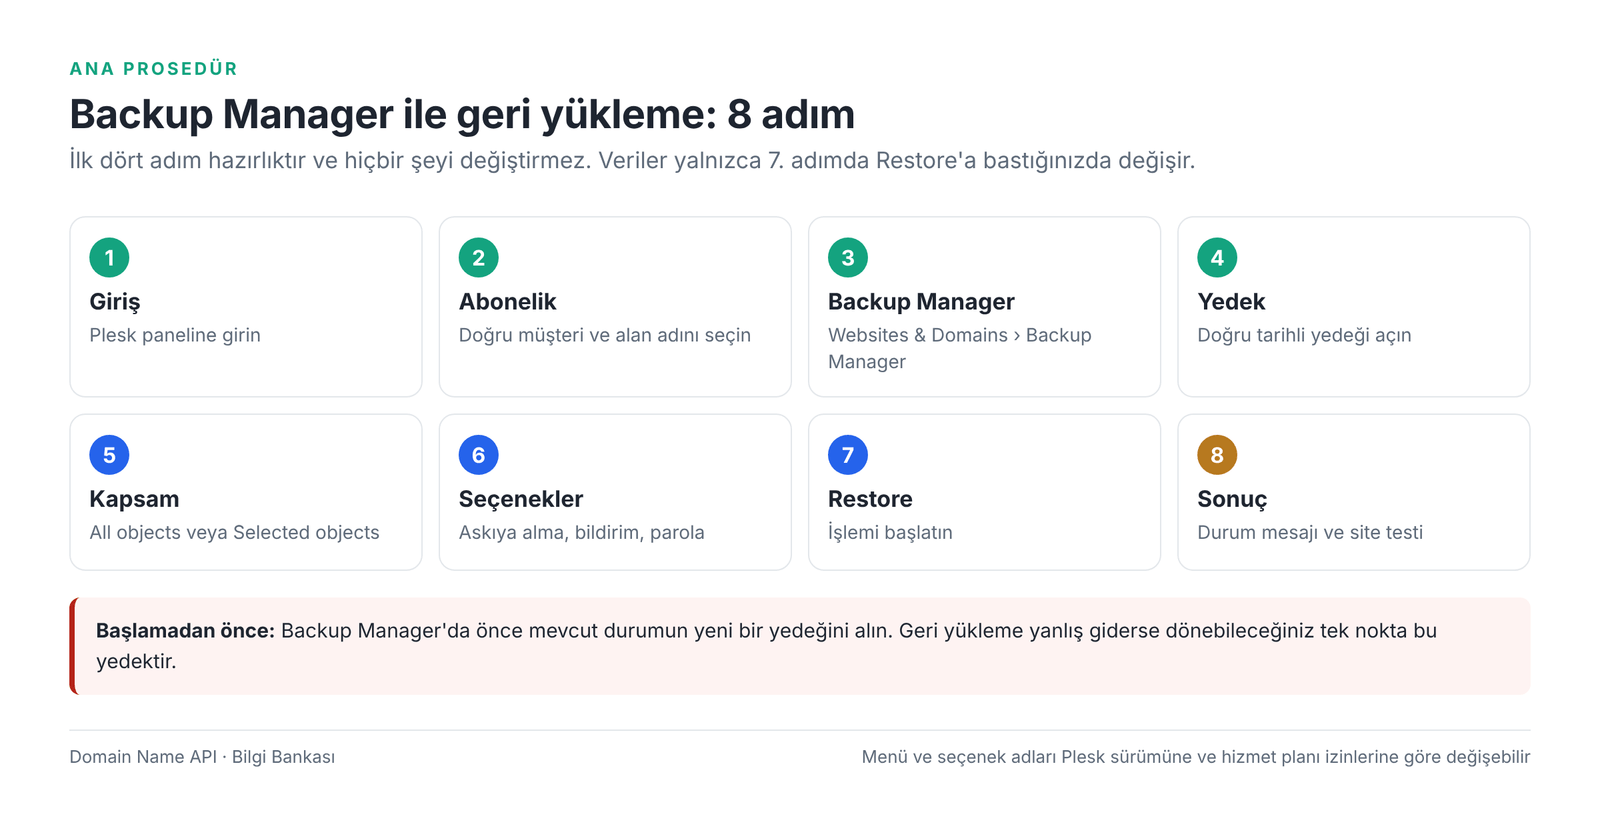Click the green number 2 badge

478,258
